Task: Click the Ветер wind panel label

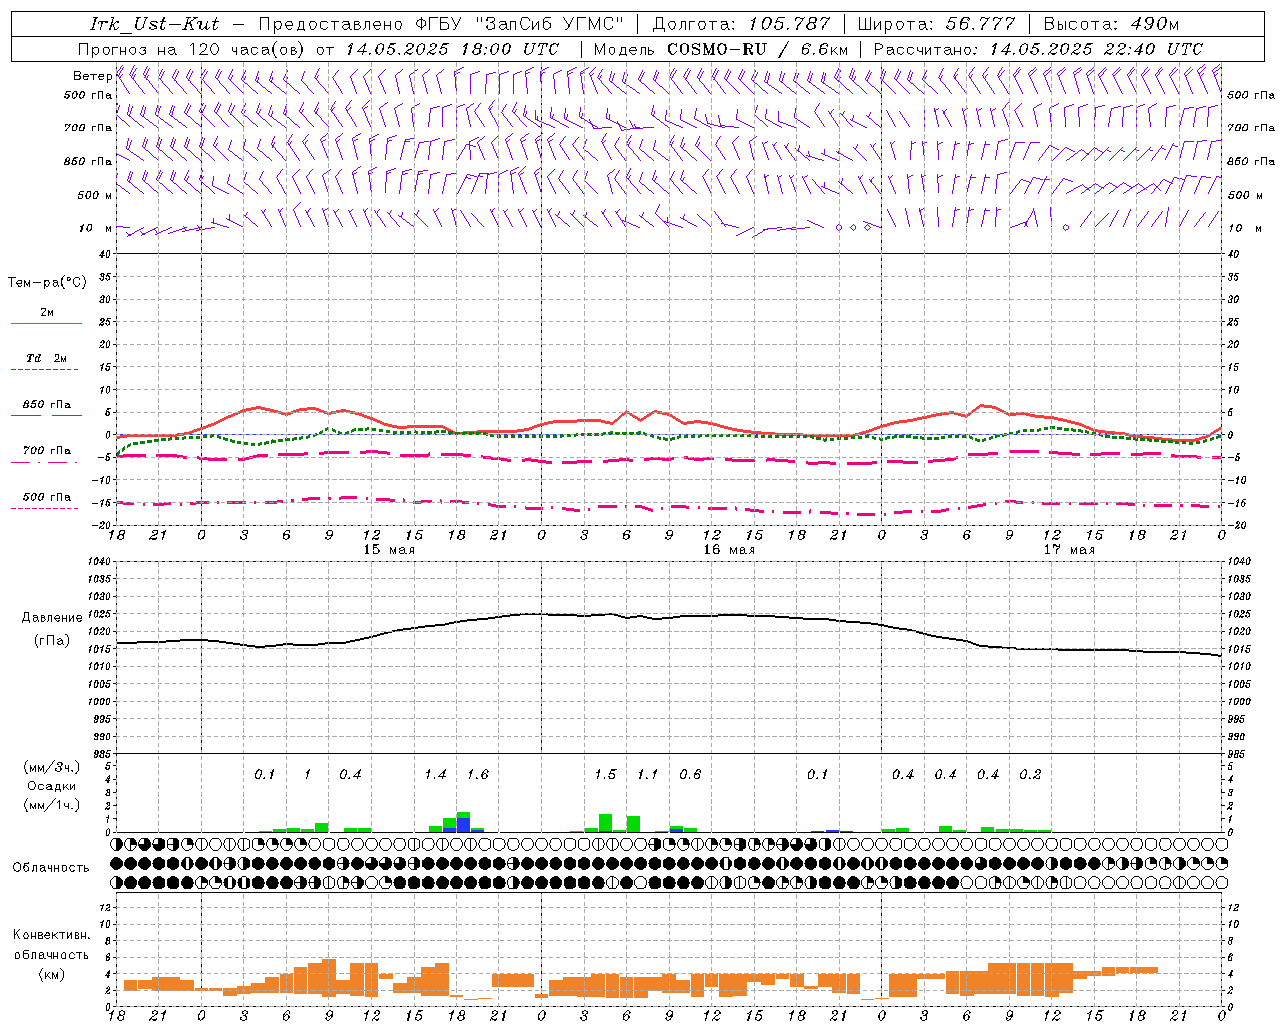Action: tap(91, 76)
